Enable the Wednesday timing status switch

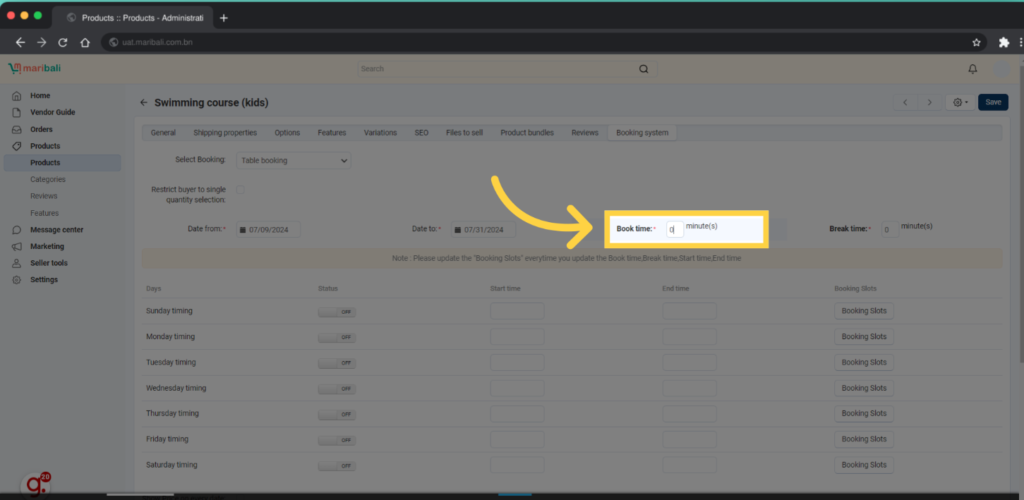tap(337, 388)
